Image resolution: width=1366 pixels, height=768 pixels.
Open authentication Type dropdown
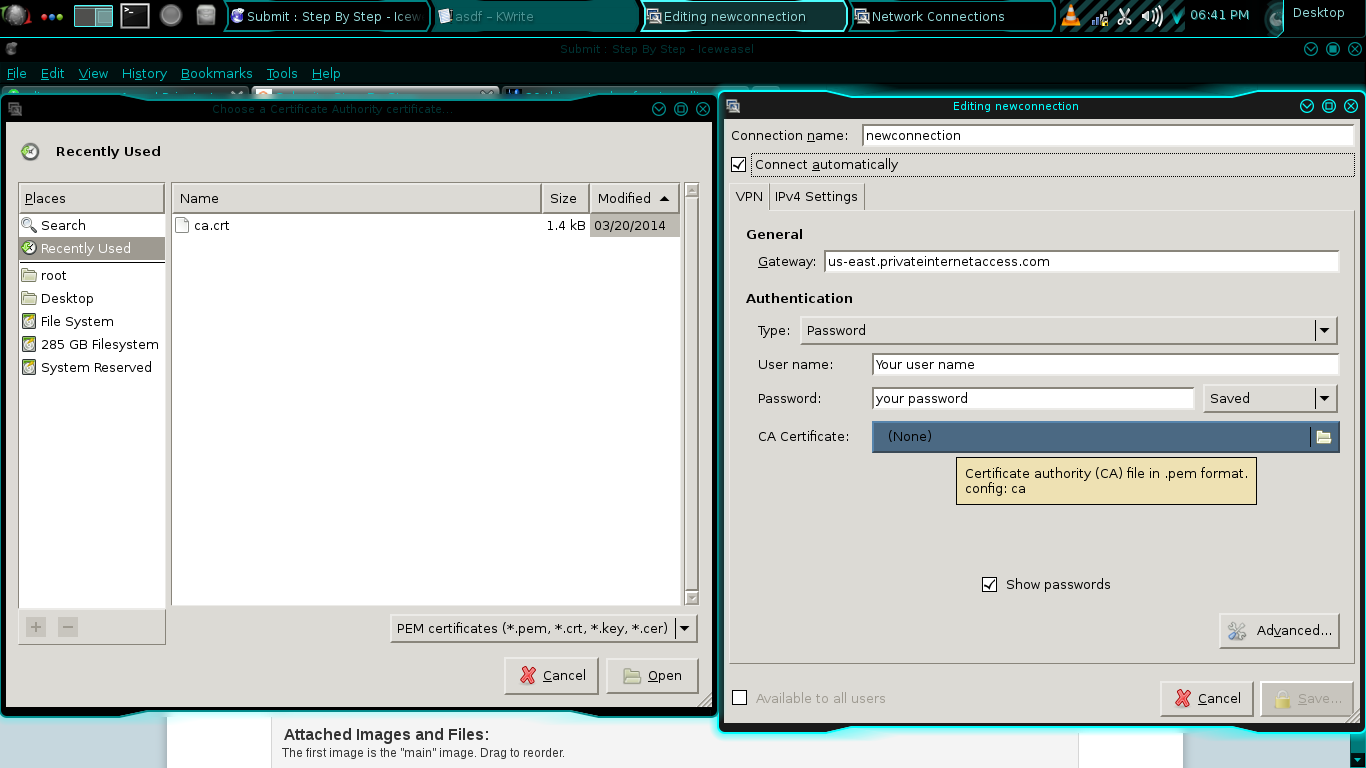point(1068,330)
